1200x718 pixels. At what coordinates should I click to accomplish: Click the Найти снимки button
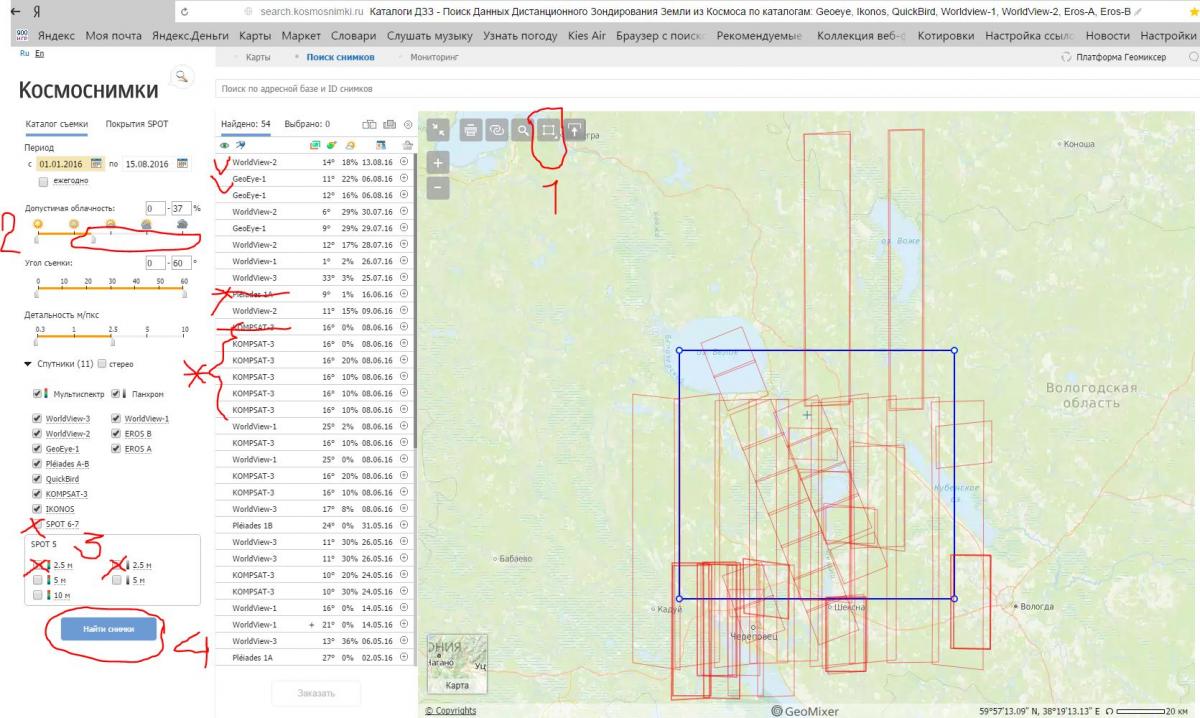click(109, 629)
